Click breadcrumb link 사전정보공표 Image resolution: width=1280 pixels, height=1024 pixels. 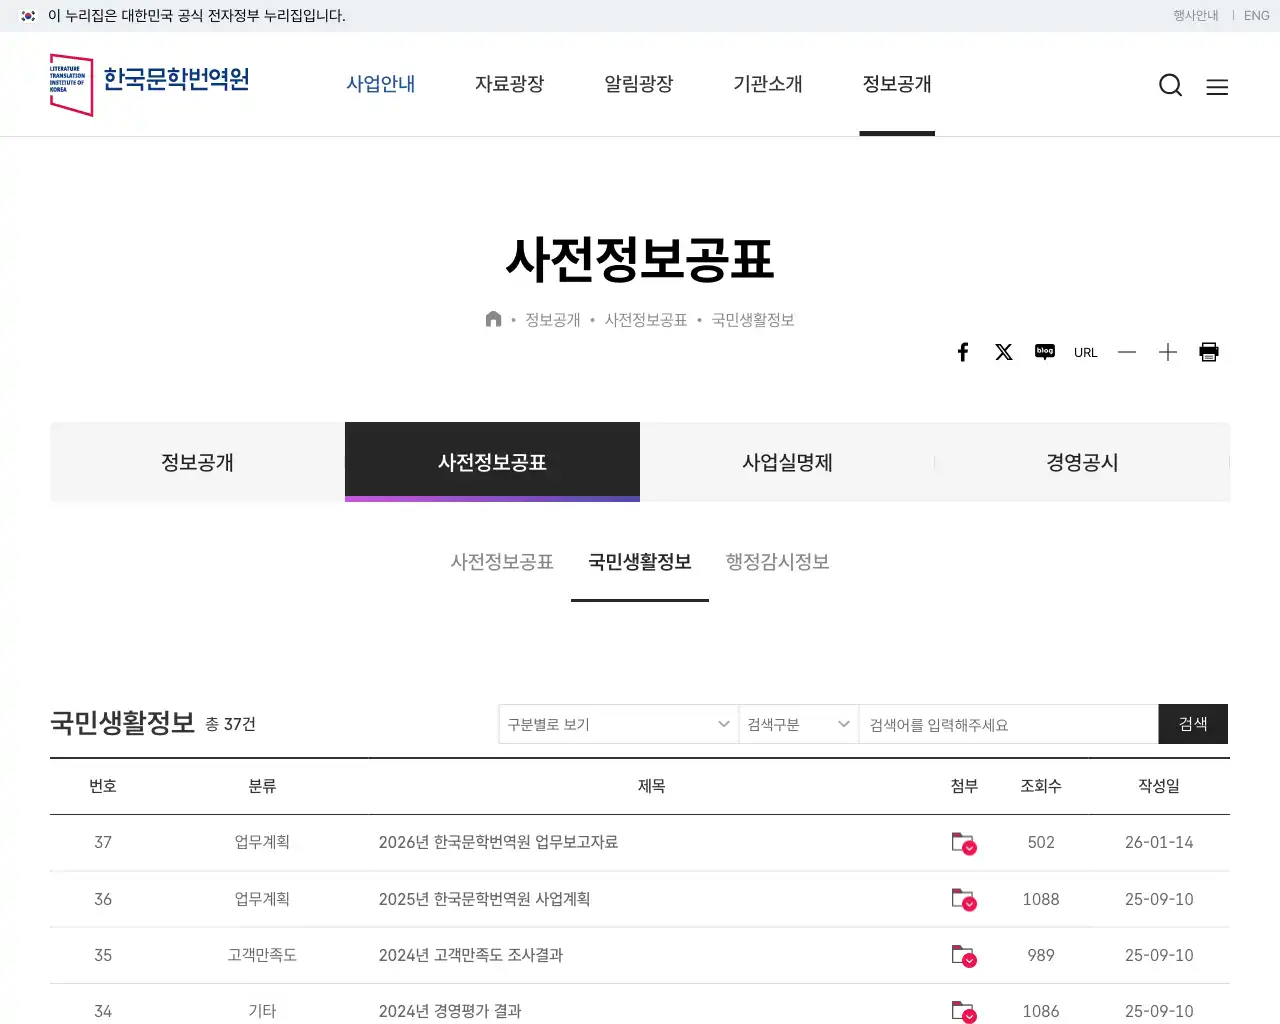point(646,320)
